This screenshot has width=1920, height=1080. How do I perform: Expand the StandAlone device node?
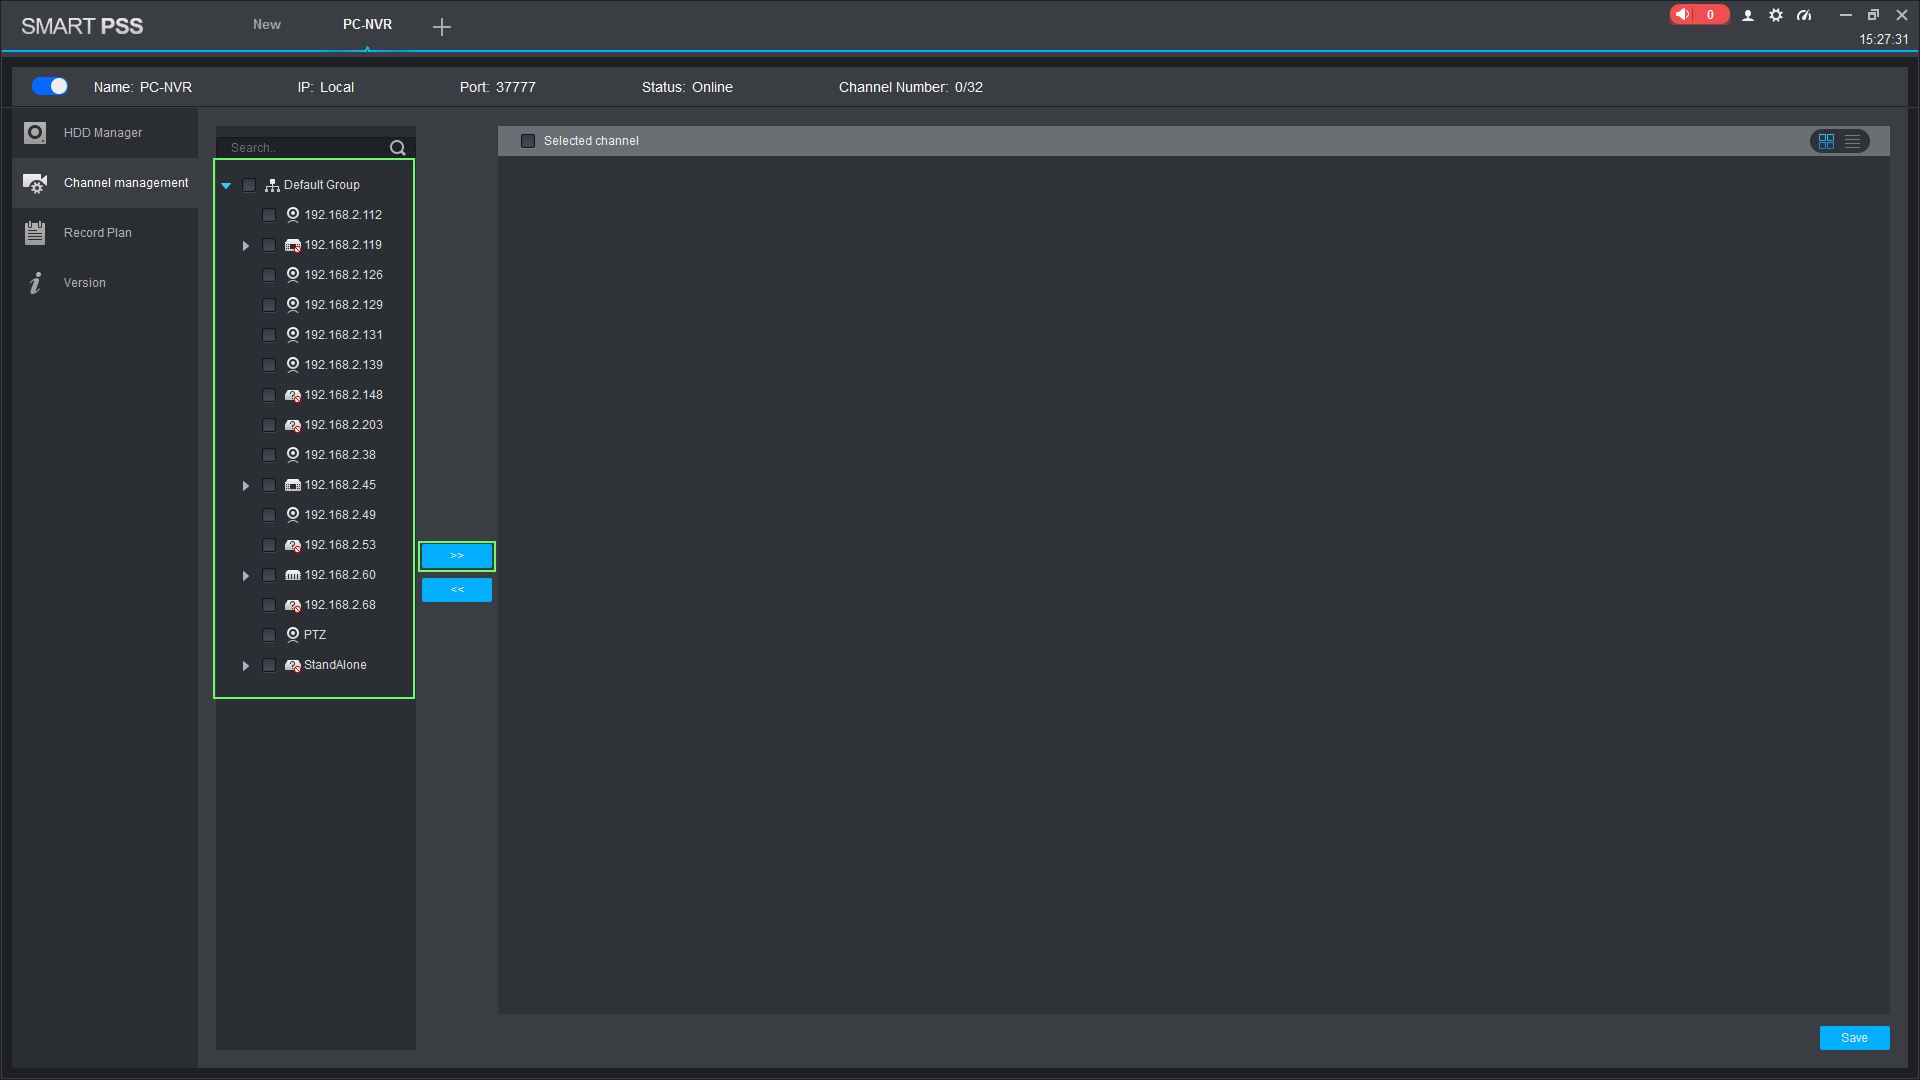246,665
